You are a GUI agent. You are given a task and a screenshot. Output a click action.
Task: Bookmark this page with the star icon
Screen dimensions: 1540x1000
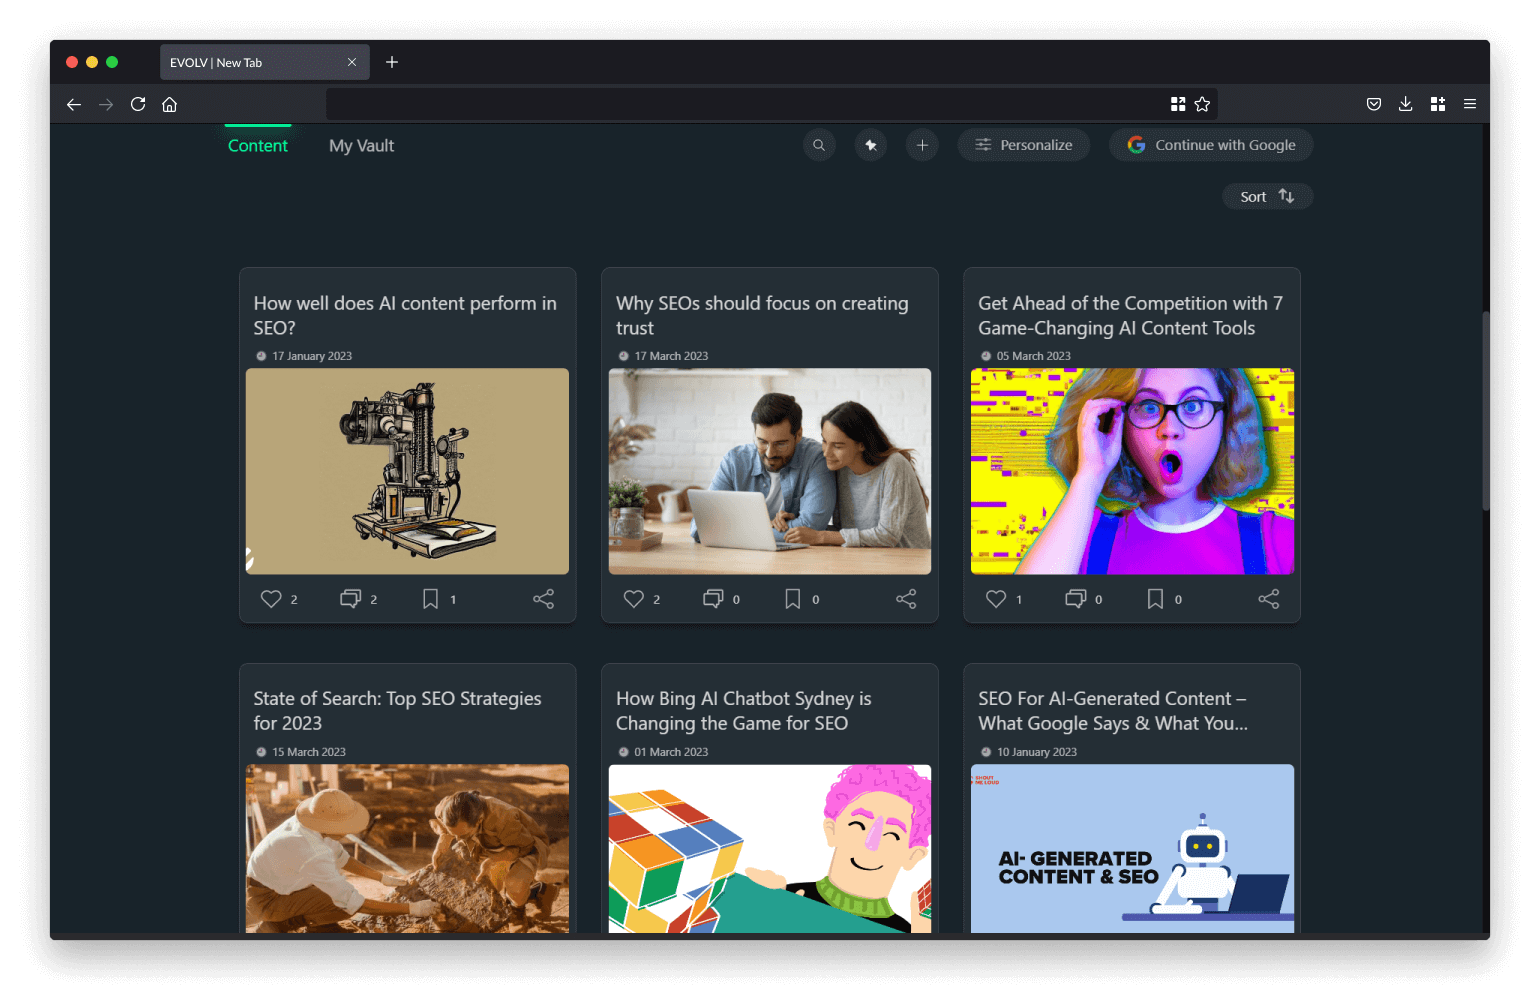click(x=1202, y=104)
